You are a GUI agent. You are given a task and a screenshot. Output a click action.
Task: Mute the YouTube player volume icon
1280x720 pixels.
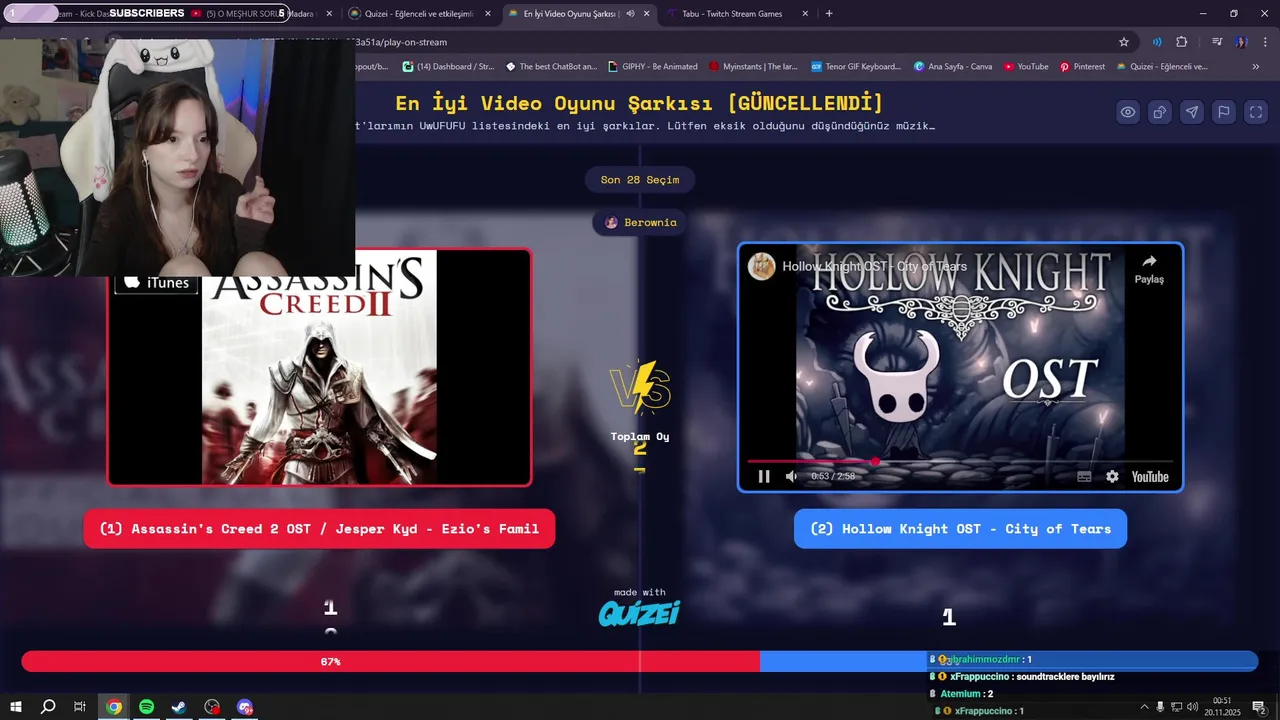click(791, 477)
